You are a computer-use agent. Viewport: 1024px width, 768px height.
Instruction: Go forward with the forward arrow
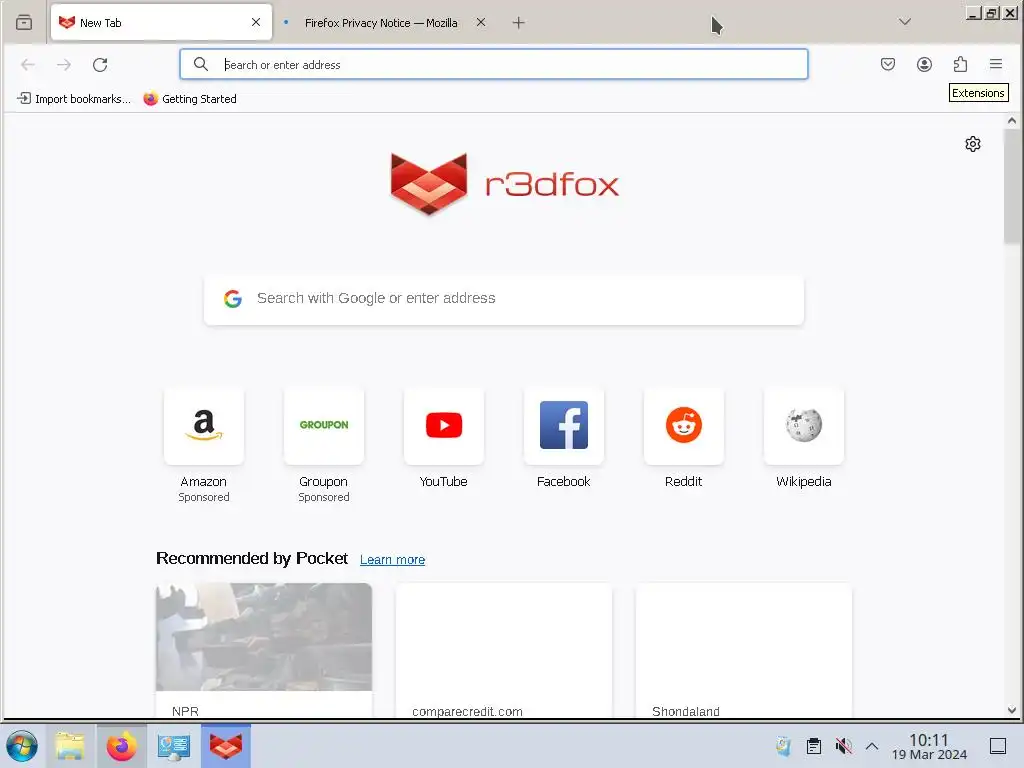pos(63,64)
